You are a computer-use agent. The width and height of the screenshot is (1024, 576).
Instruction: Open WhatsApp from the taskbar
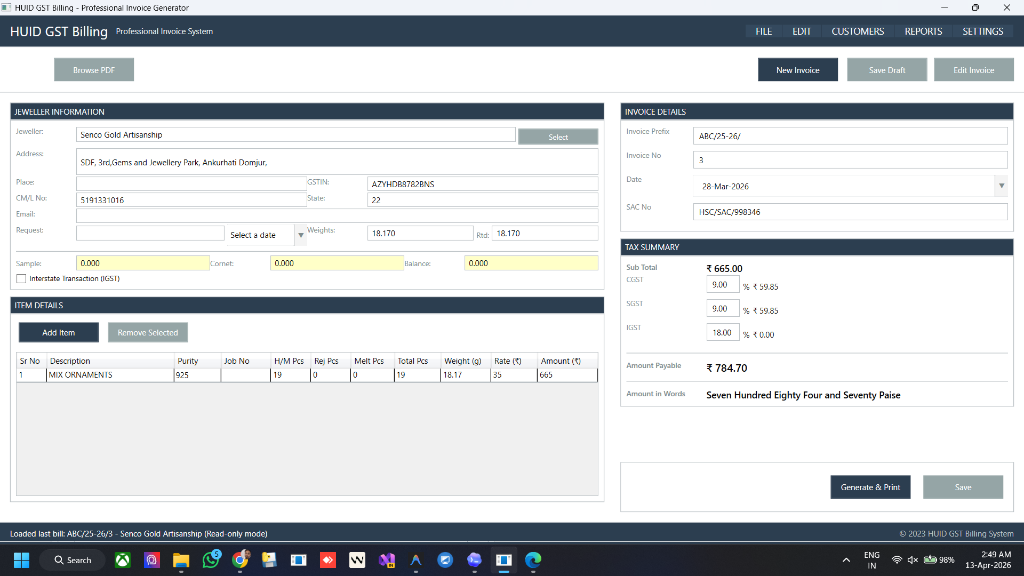click(210, 560)
